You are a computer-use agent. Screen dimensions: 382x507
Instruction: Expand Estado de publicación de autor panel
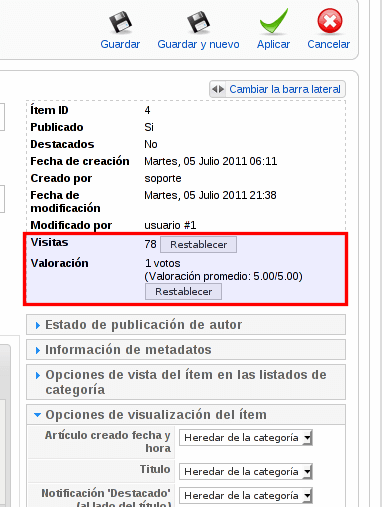(186, 325)
